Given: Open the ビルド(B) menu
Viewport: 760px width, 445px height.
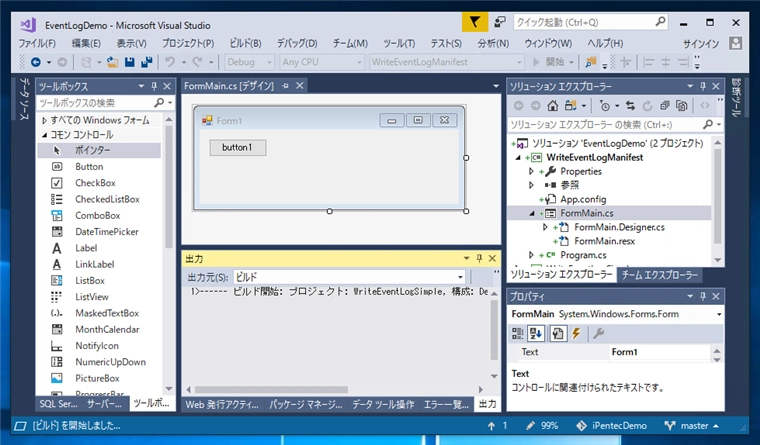Looking at the screenshot, I should (245, 44).
